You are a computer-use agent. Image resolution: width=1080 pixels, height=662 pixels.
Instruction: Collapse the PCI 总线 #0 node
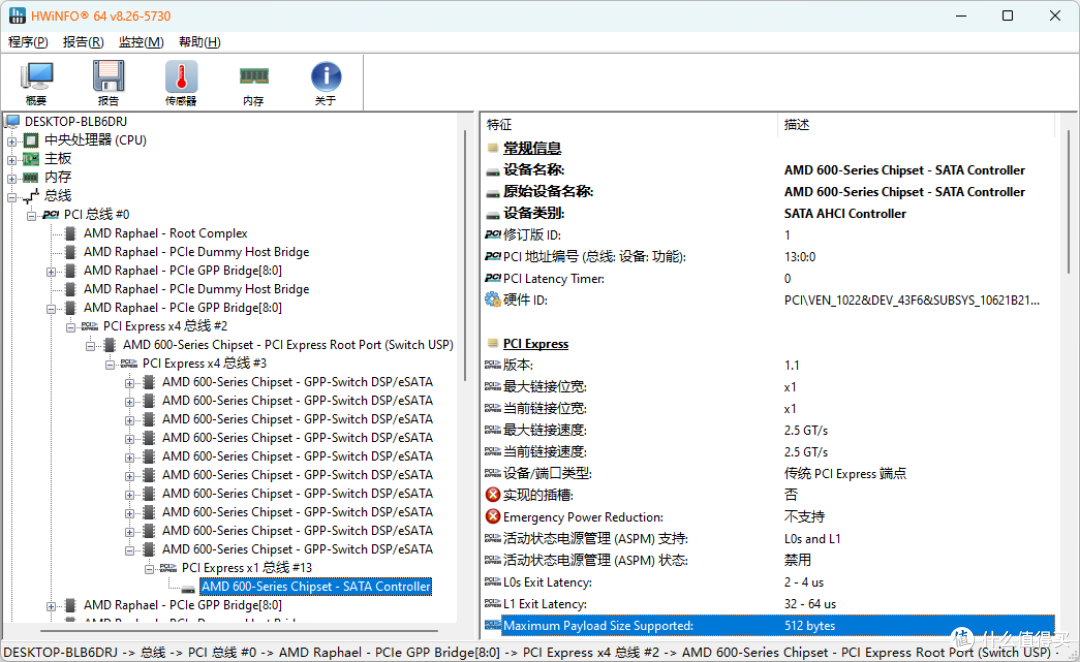pos(31,216)
